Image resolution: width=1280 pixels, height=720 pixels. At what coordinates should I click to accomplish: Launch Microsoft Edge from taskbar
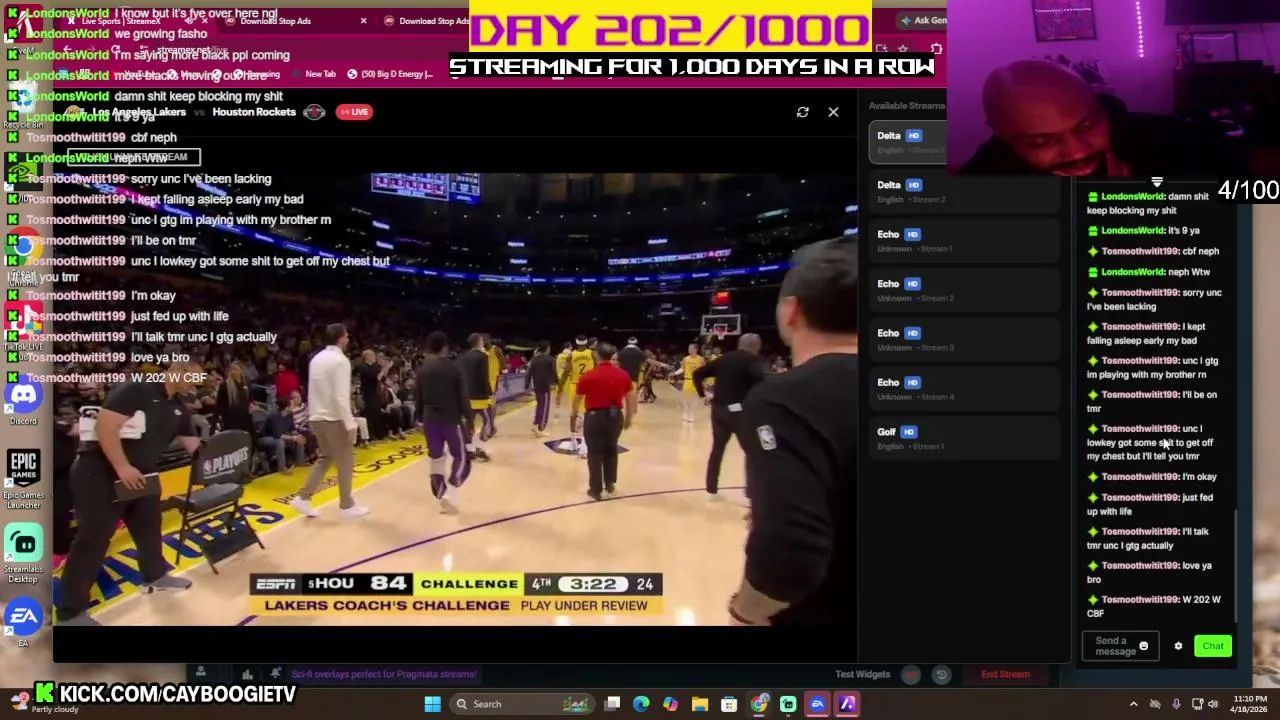(x=641, y=704)
